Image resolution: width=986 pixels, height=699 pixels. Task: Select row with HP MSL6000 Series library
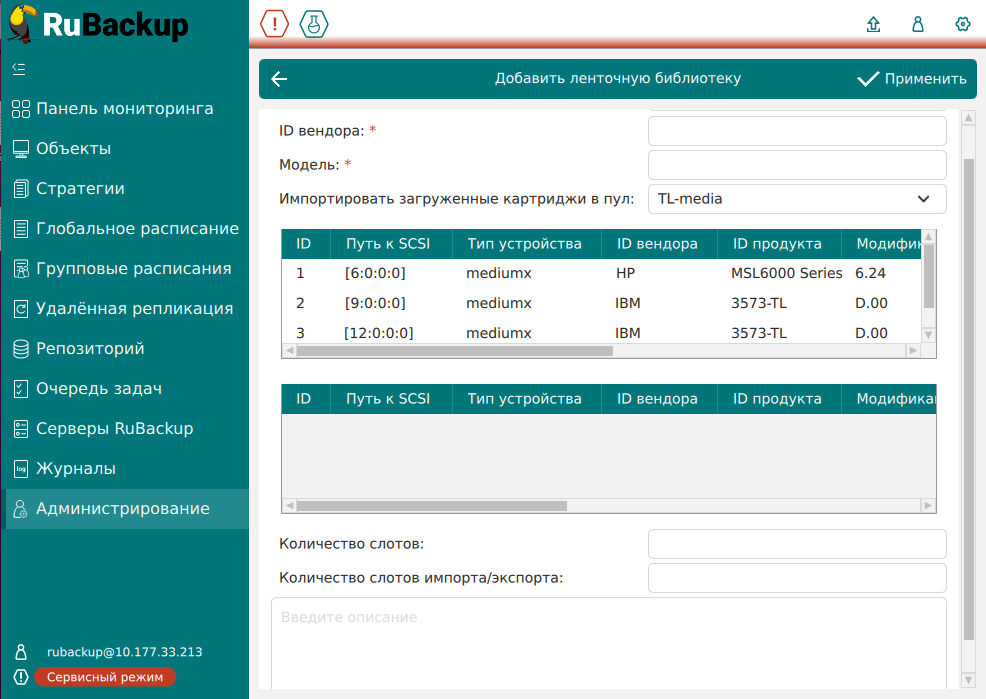click(600, 273)
